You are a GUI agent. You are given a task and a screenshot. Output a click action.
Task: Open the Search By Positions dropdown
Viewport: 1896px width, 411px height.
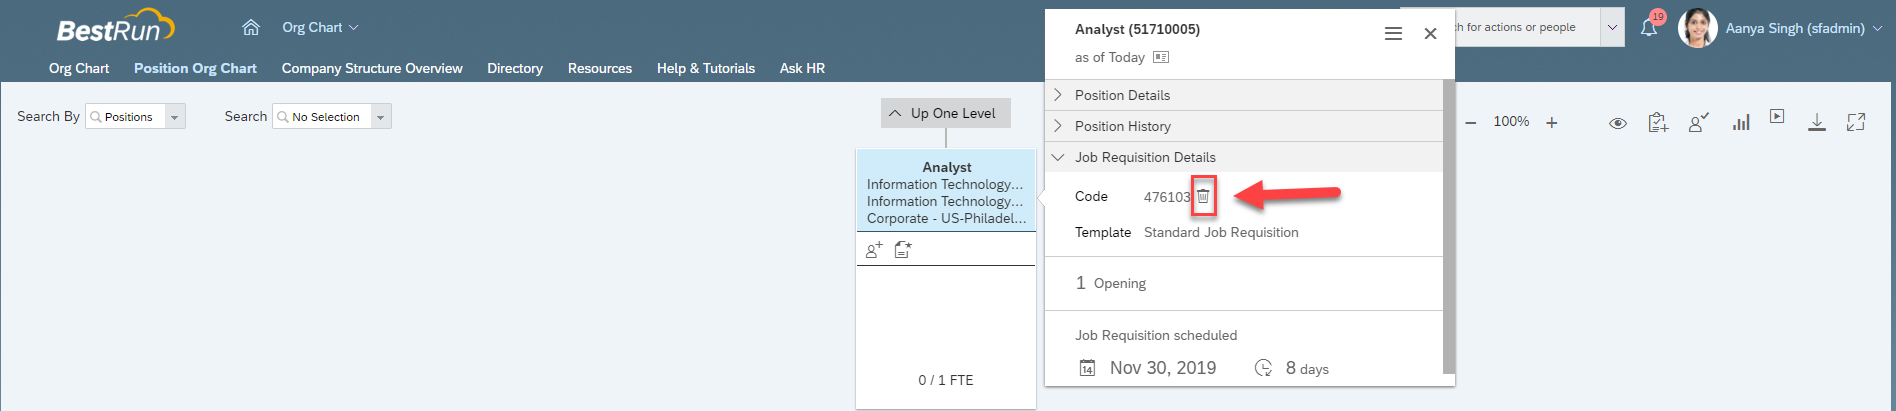[x=135, y=117]
